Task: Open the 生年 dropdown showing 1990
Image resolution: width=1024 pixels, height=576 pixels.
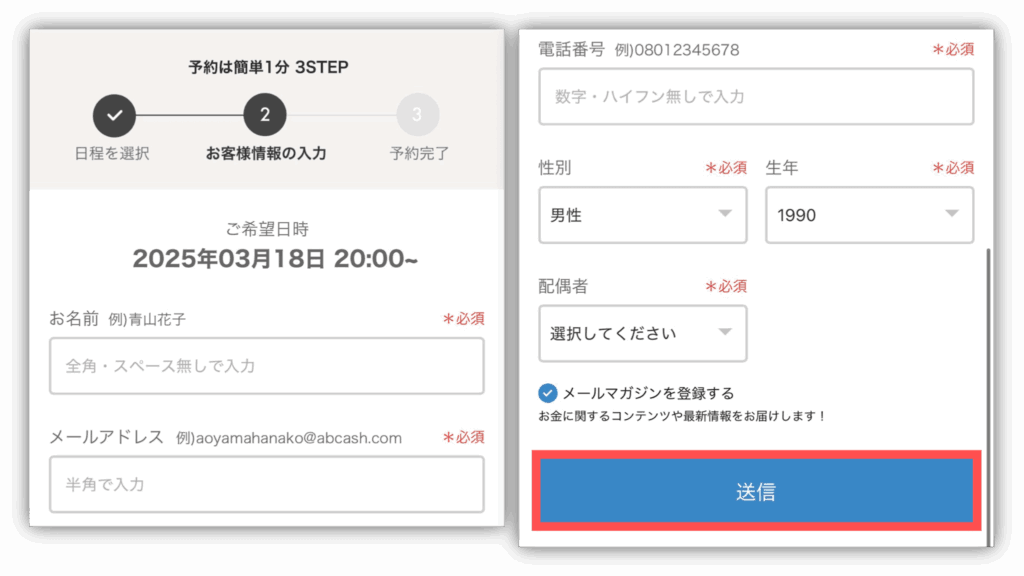Action: pos(869,215)
